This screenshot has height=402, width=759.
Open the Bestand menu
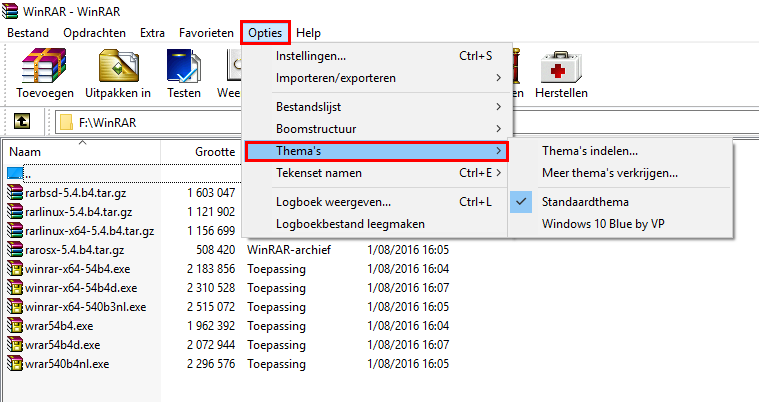click(28, 33)
